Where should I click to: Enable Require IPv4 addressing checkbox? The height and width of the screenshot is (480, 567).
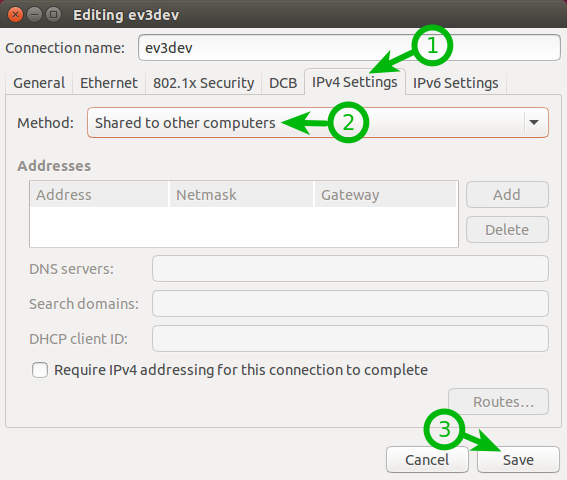pyautogui.click(x=40, y=370)
